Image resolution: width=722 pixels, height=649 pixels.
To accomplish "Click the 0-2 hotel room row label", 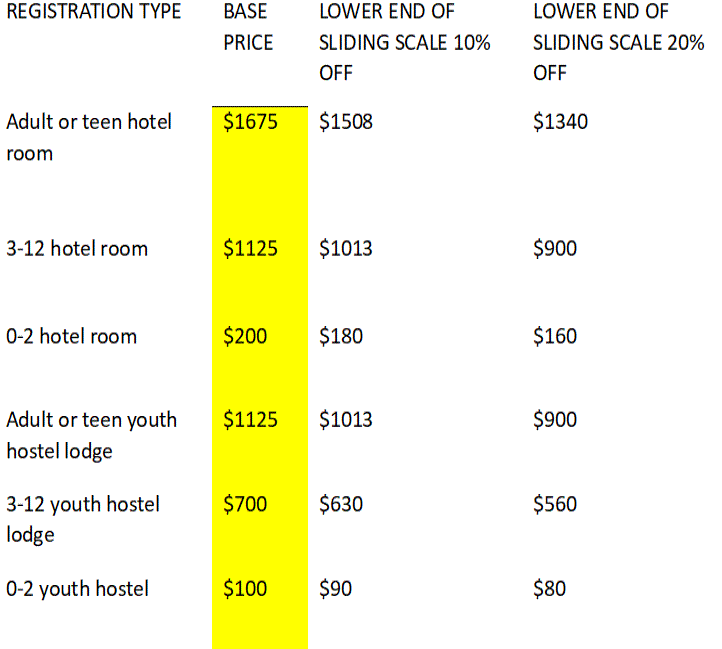I will coord(71,336).
